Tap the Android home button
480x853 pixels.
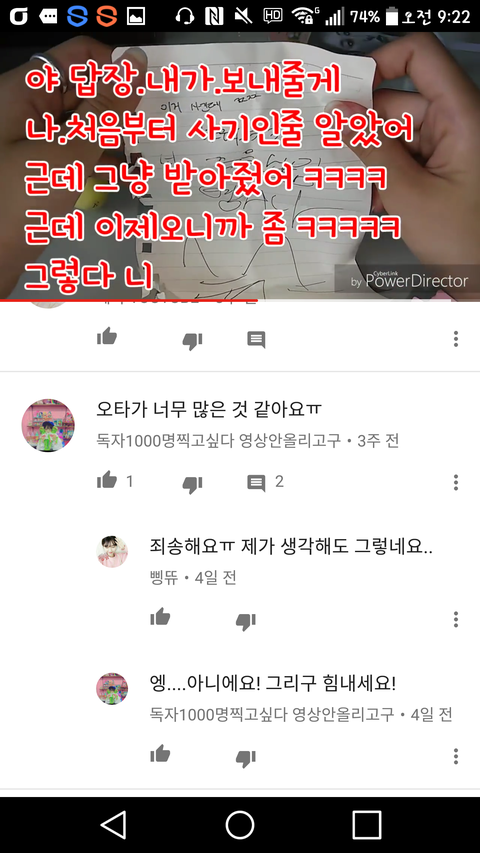click(x=240, y=825)
